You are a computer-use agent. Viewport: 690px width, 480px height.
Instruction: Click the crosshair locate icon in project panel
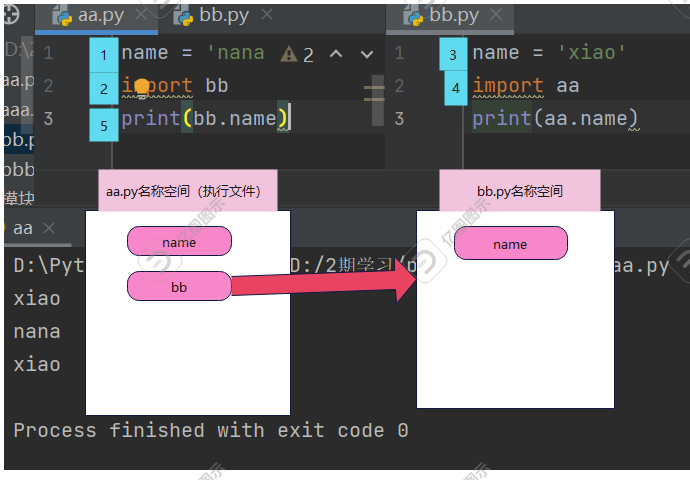(11, 15)
